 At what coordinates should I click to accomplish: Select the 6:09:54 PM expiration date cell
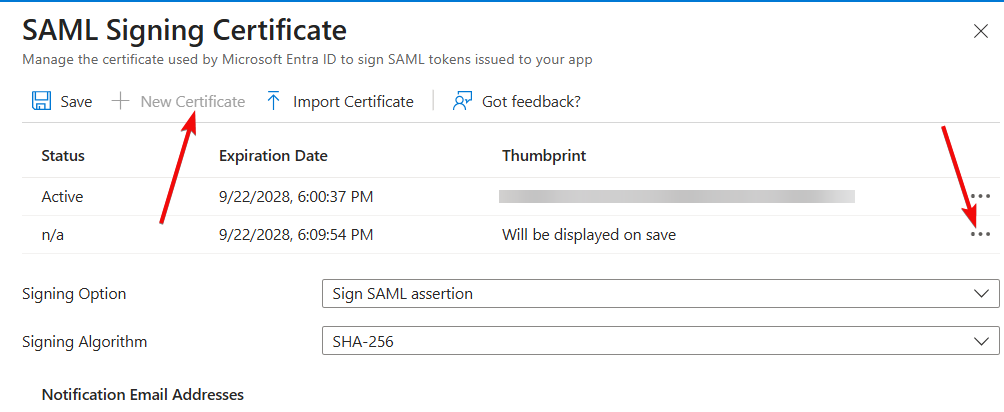pos(296,235)
